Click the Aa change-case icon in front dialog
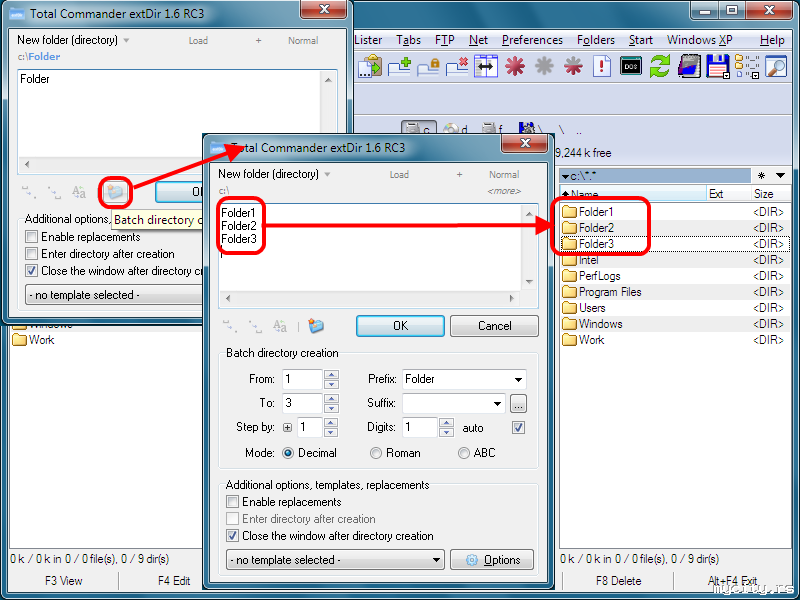The height and width of the screenshot is (600, 800). tap(280, 326)
